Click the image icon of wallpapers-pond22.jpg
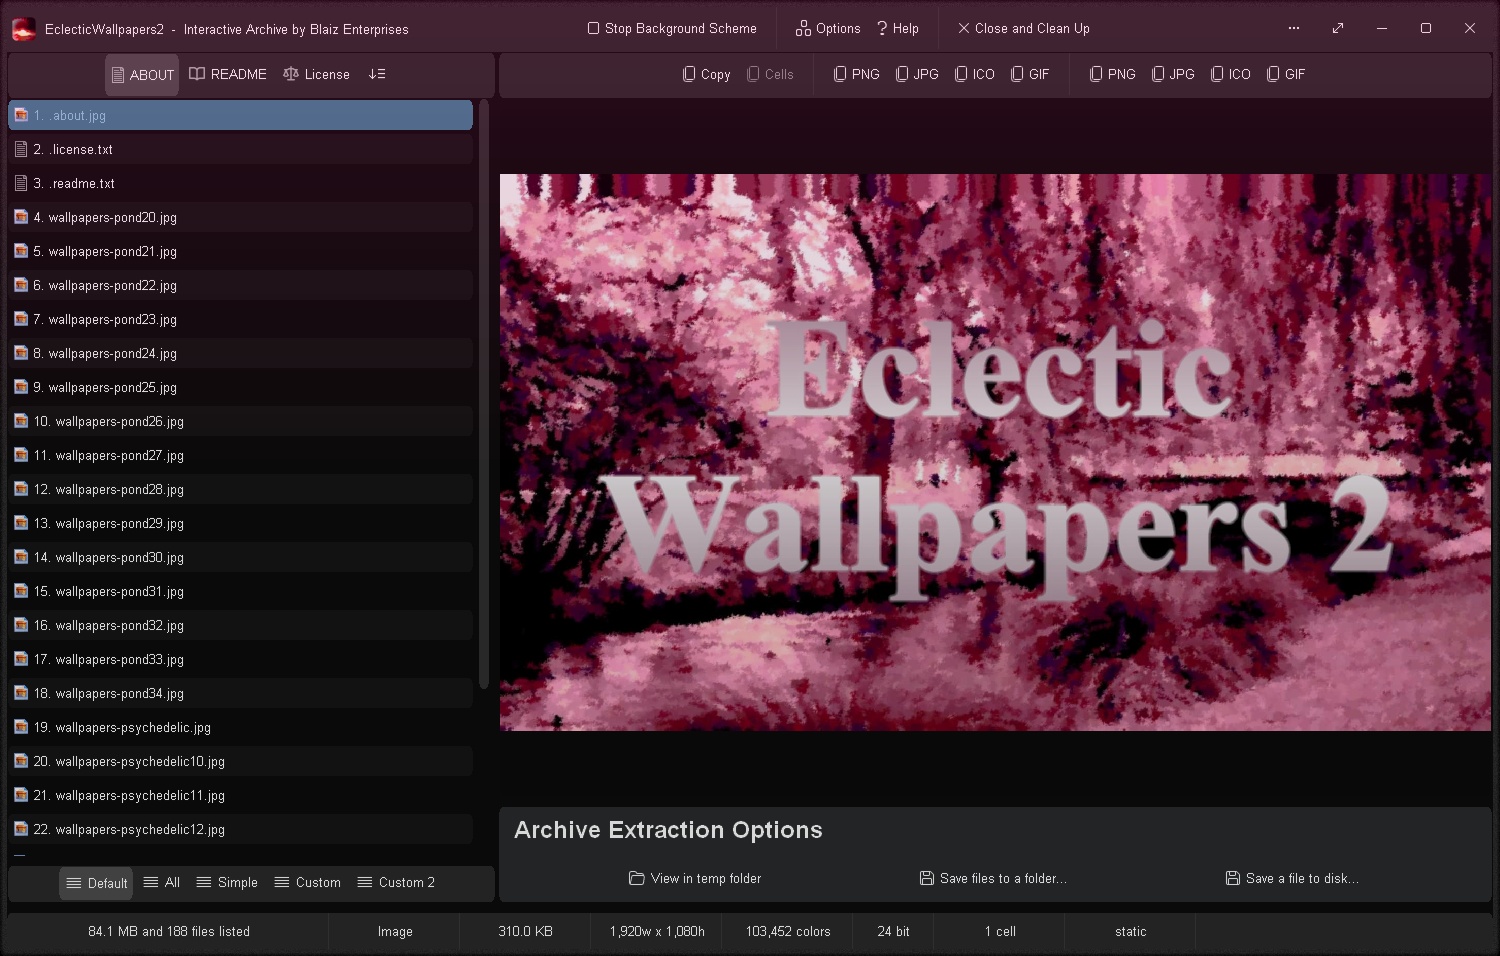 [x=21, y=285]
